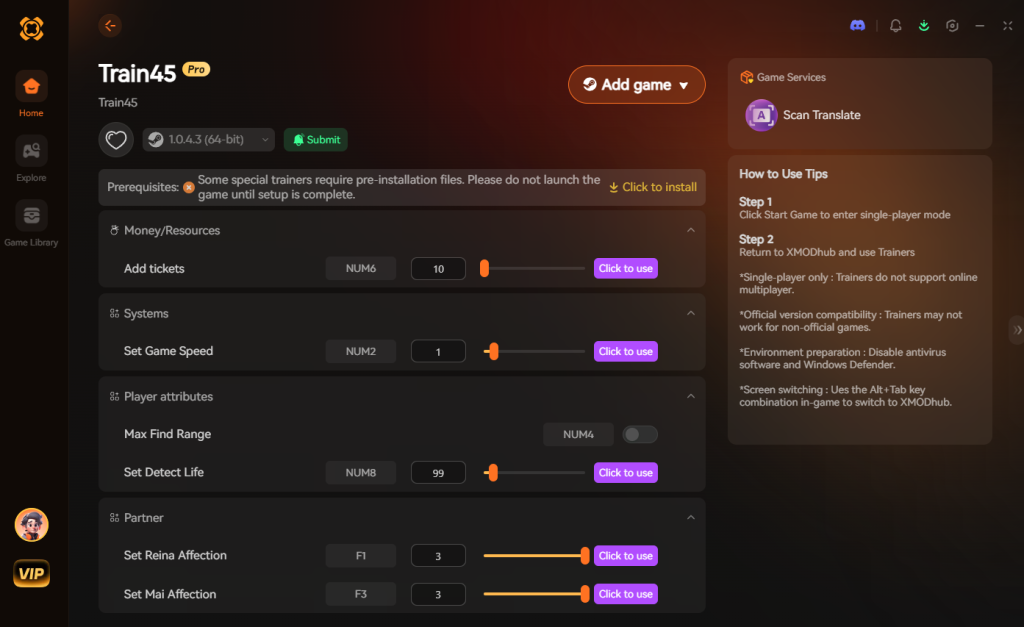This screenshot has height=627, width=1024.
Task: Collapse the Partner section
Action: click(x=690, y=517)
